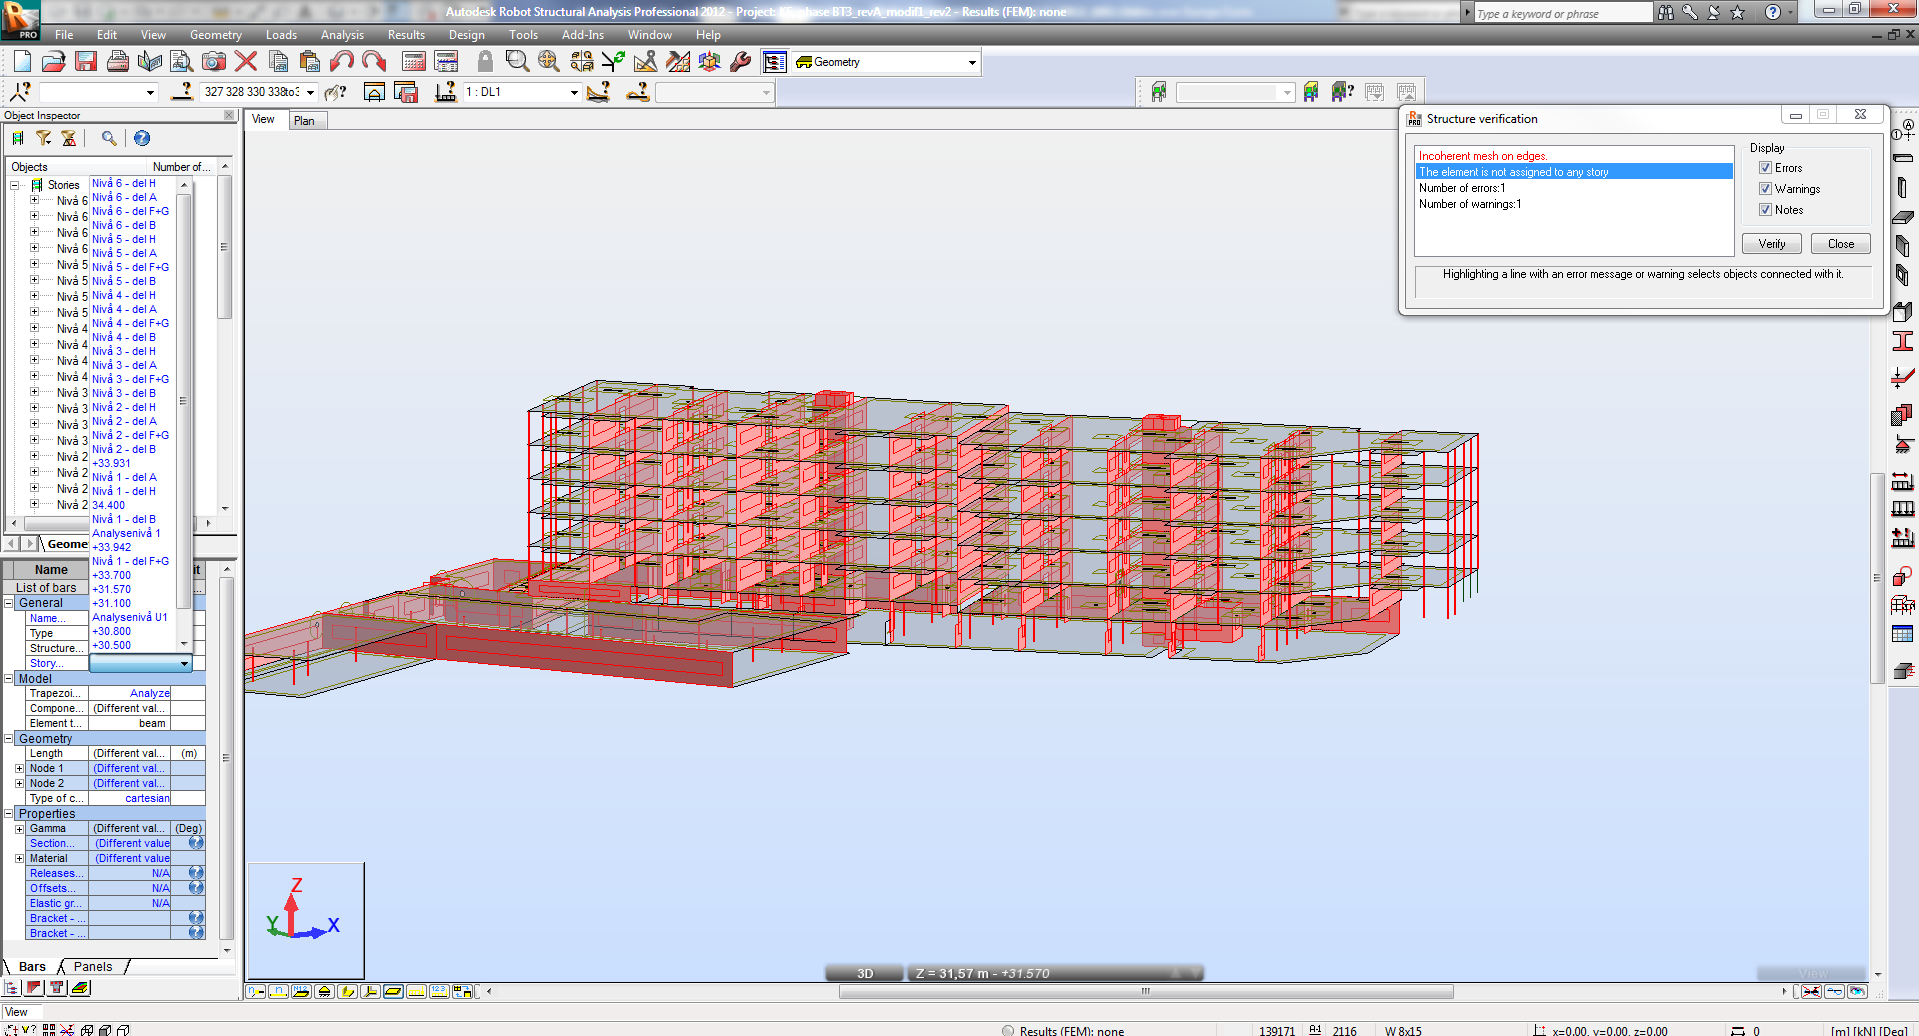Image resolution: width=1919 pixels, height=1036 pixels.
Task: Save the project using the floppy disk icon
Action: tap(86, 61)
